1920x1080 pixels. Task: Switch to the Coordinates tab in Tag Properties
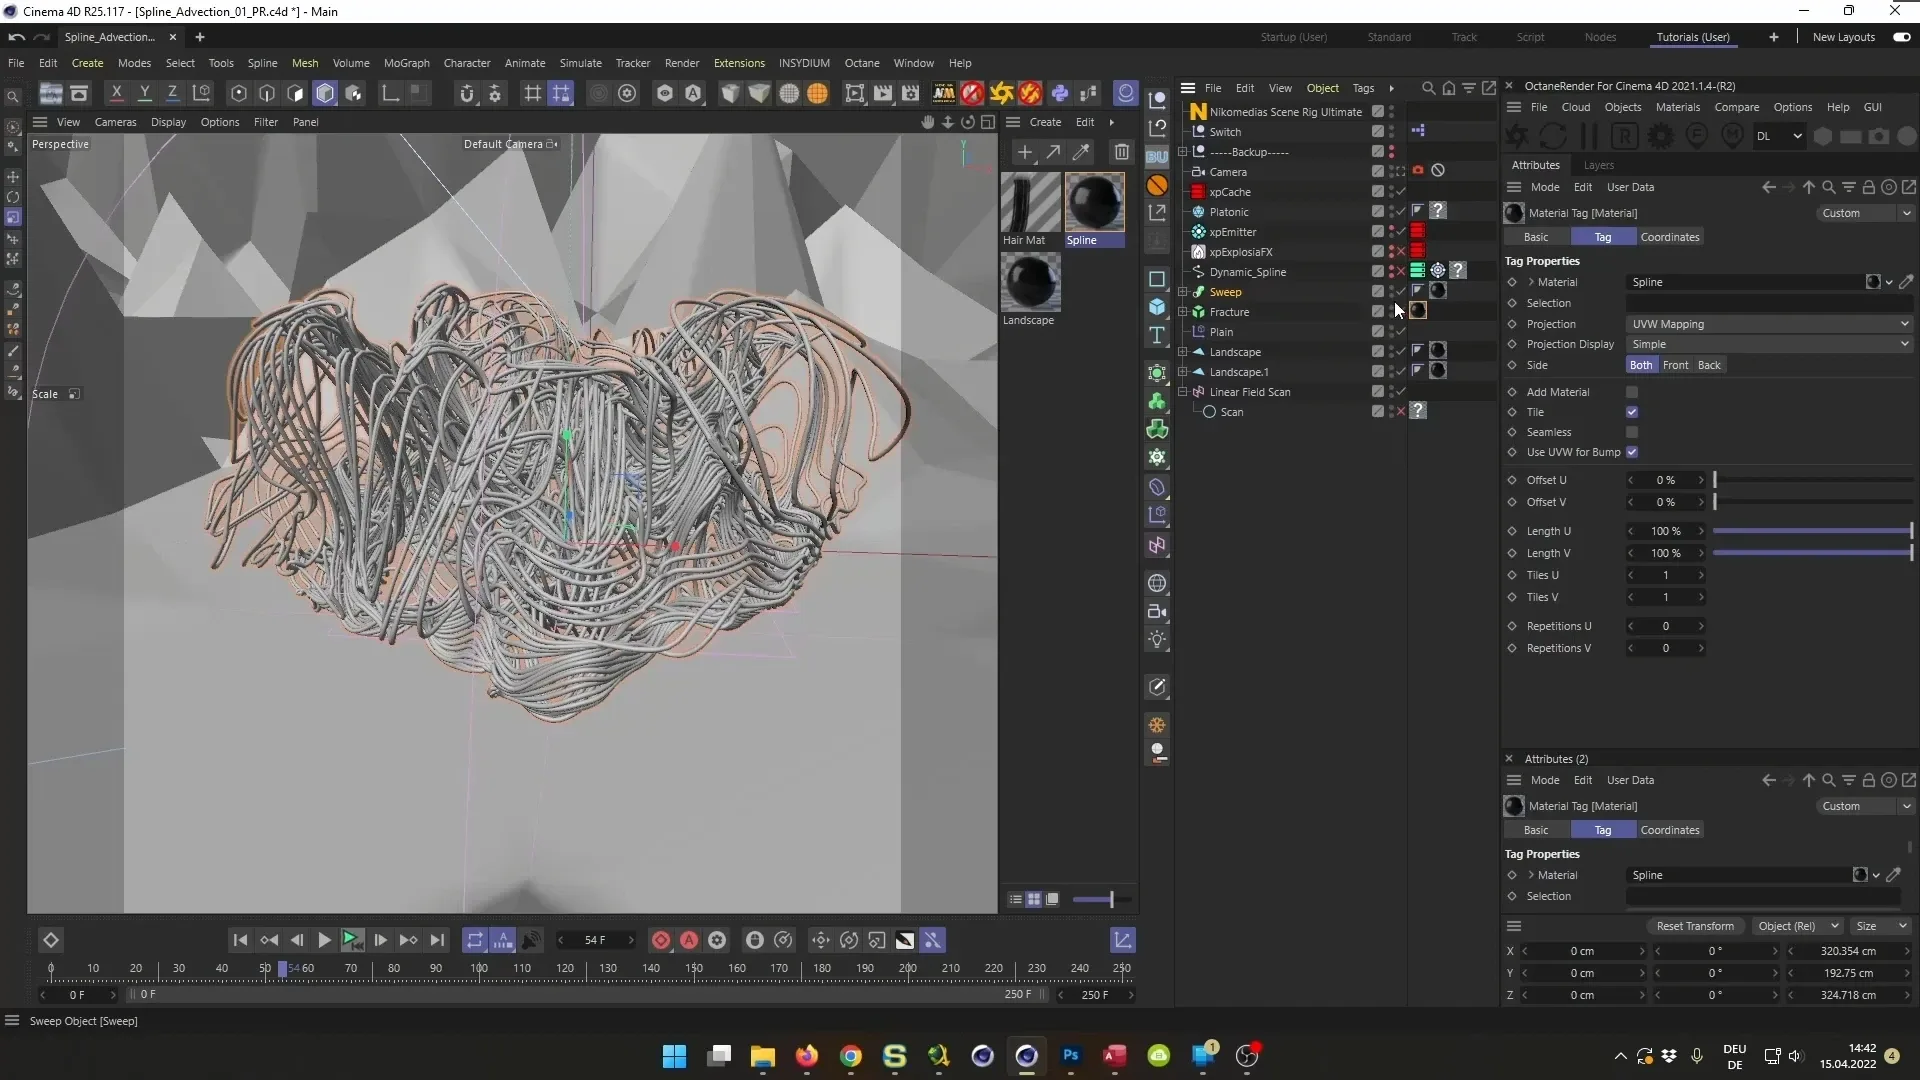click(1669, 236)
